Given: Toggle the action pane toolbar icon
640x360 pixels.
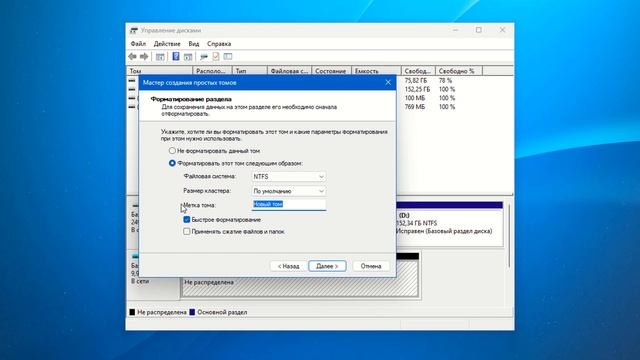Looking at the screenshot, I should click(188, 56).
